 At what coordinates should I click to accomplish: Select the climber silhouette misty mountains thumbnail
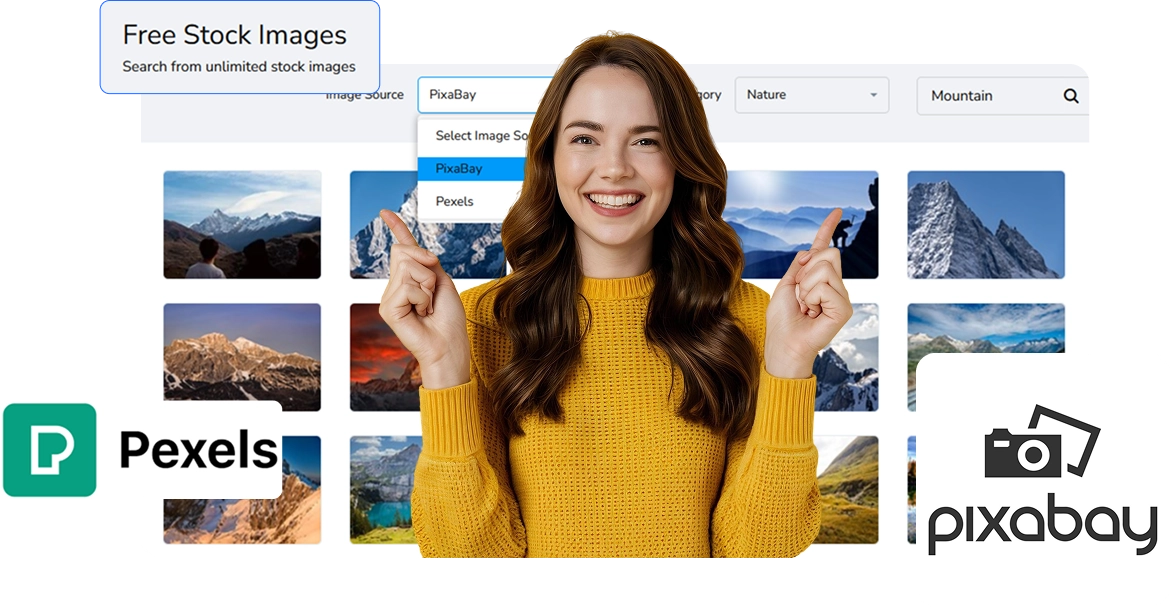click(x=802, y=225)
